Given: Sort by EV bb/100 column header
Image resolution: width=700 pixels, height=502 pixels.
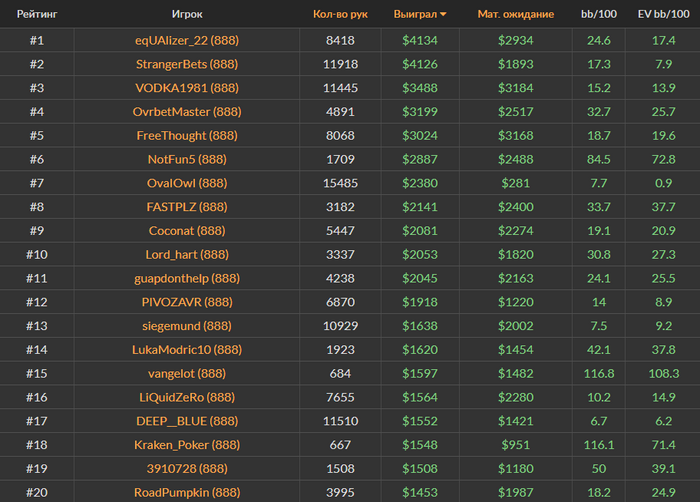Looking at the screenshot, I should [661, 15].
